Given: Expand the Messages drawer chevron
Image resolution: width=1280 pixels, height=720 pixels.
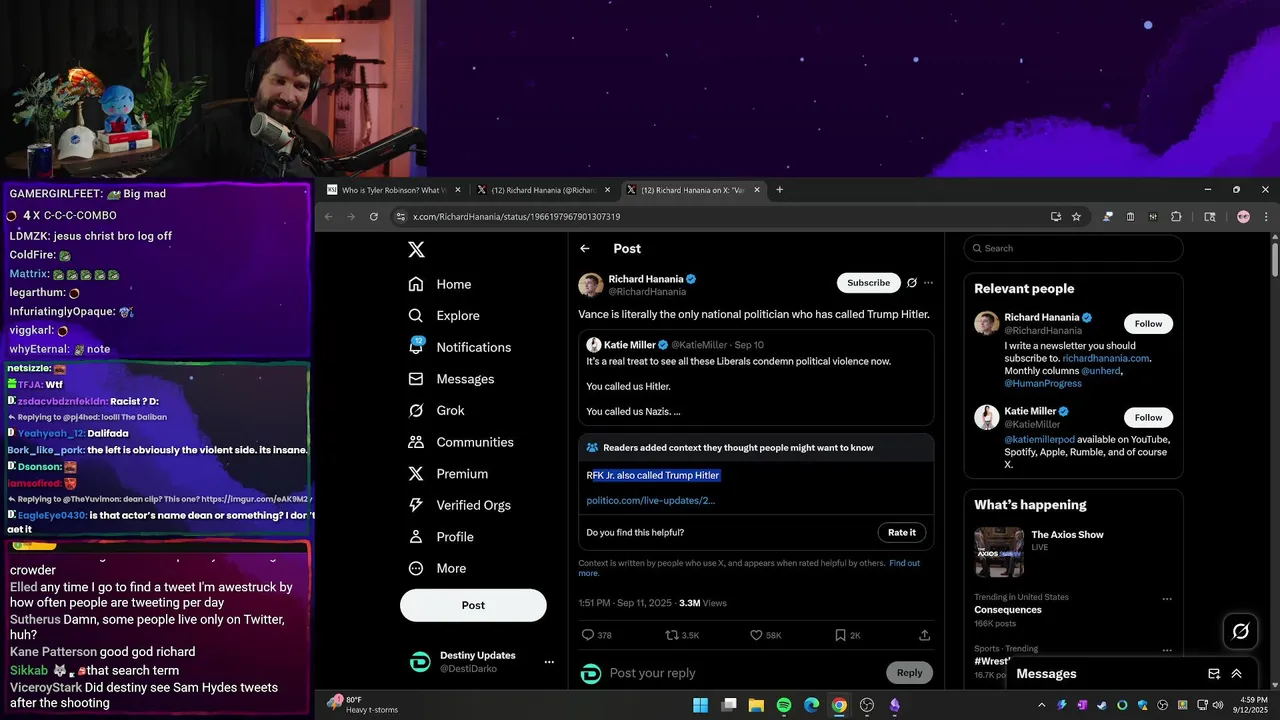Looking at the screenshot, I should pyautogui.click(x=1237, y=674).
